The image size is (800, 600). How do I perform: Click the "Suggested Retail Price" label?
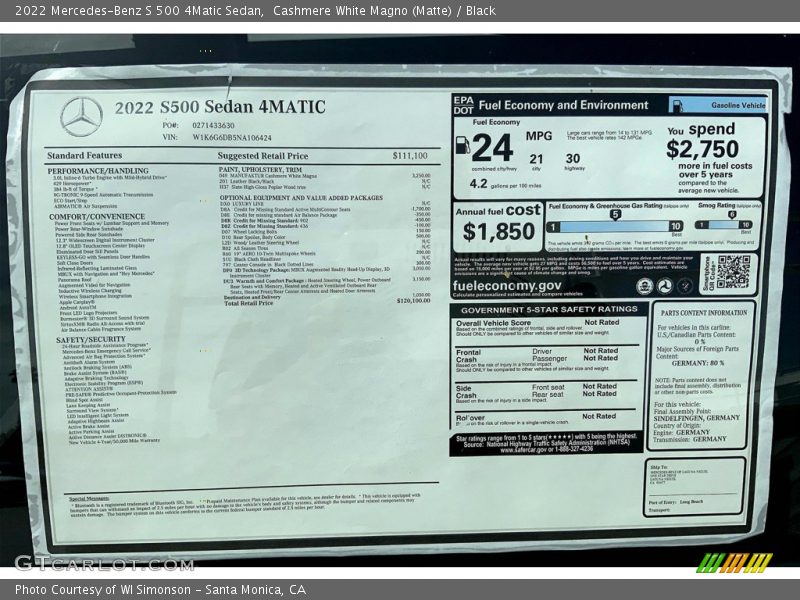(x=263, y=156)
